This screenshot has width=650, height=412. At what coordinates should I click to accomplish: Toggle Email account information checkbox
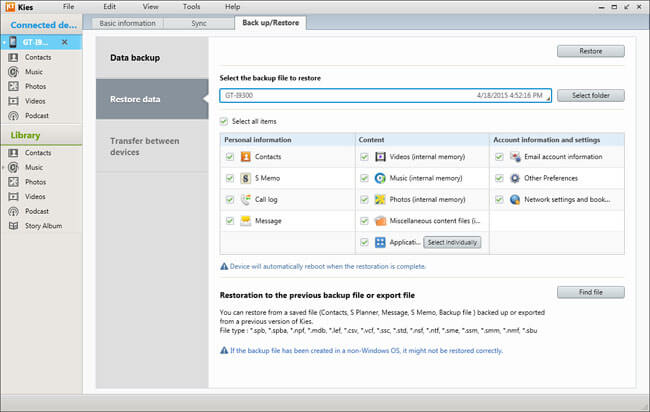pyautogui.click(x=499, y=157)
